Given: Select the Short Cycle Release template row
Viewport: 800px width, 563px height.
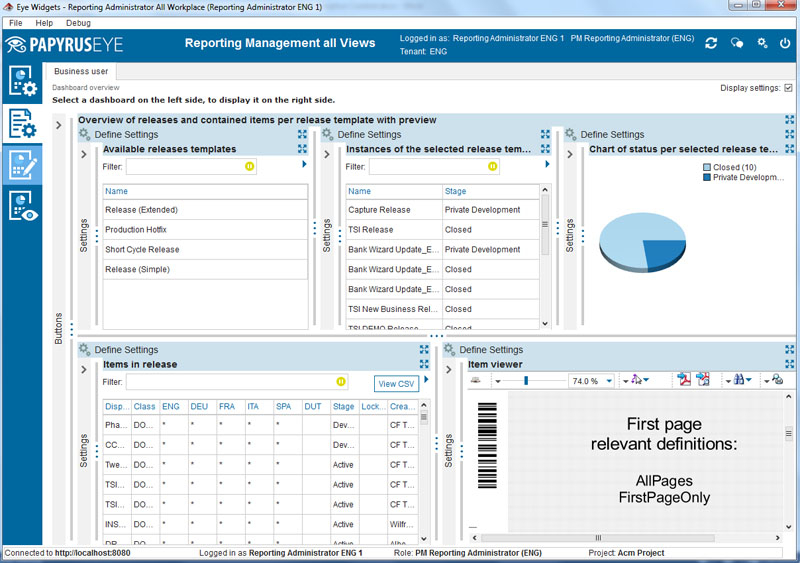Looking at the screenshot, I should click(x=205, y=250).
